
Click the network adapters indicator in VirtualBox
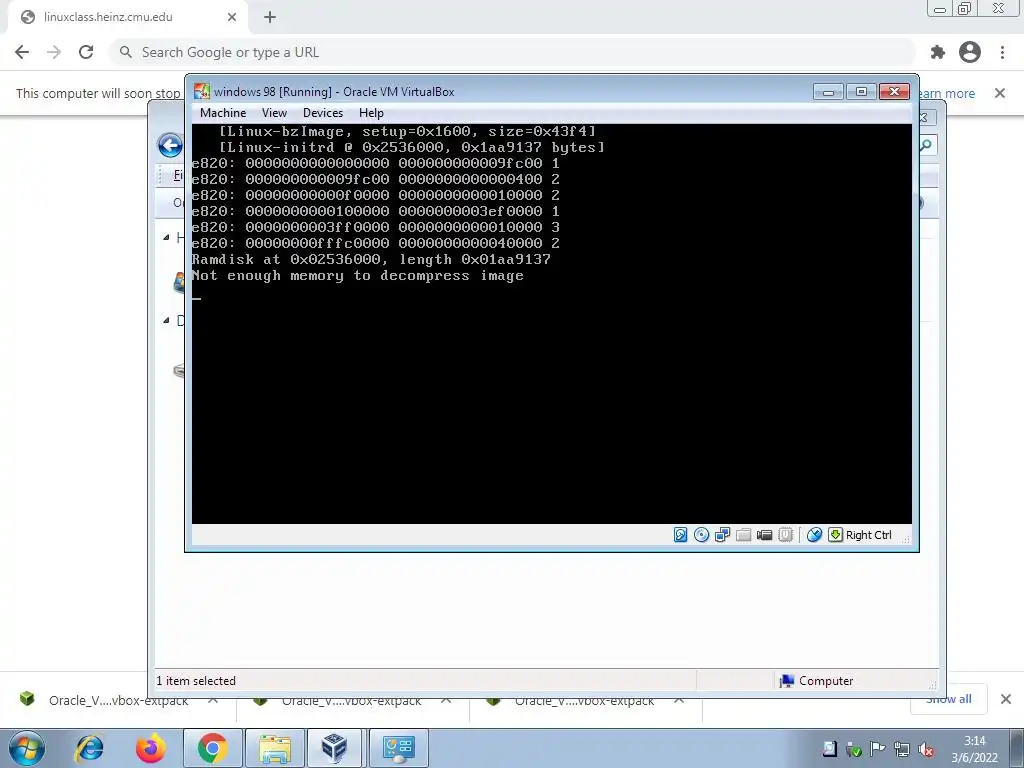(722, 535)
